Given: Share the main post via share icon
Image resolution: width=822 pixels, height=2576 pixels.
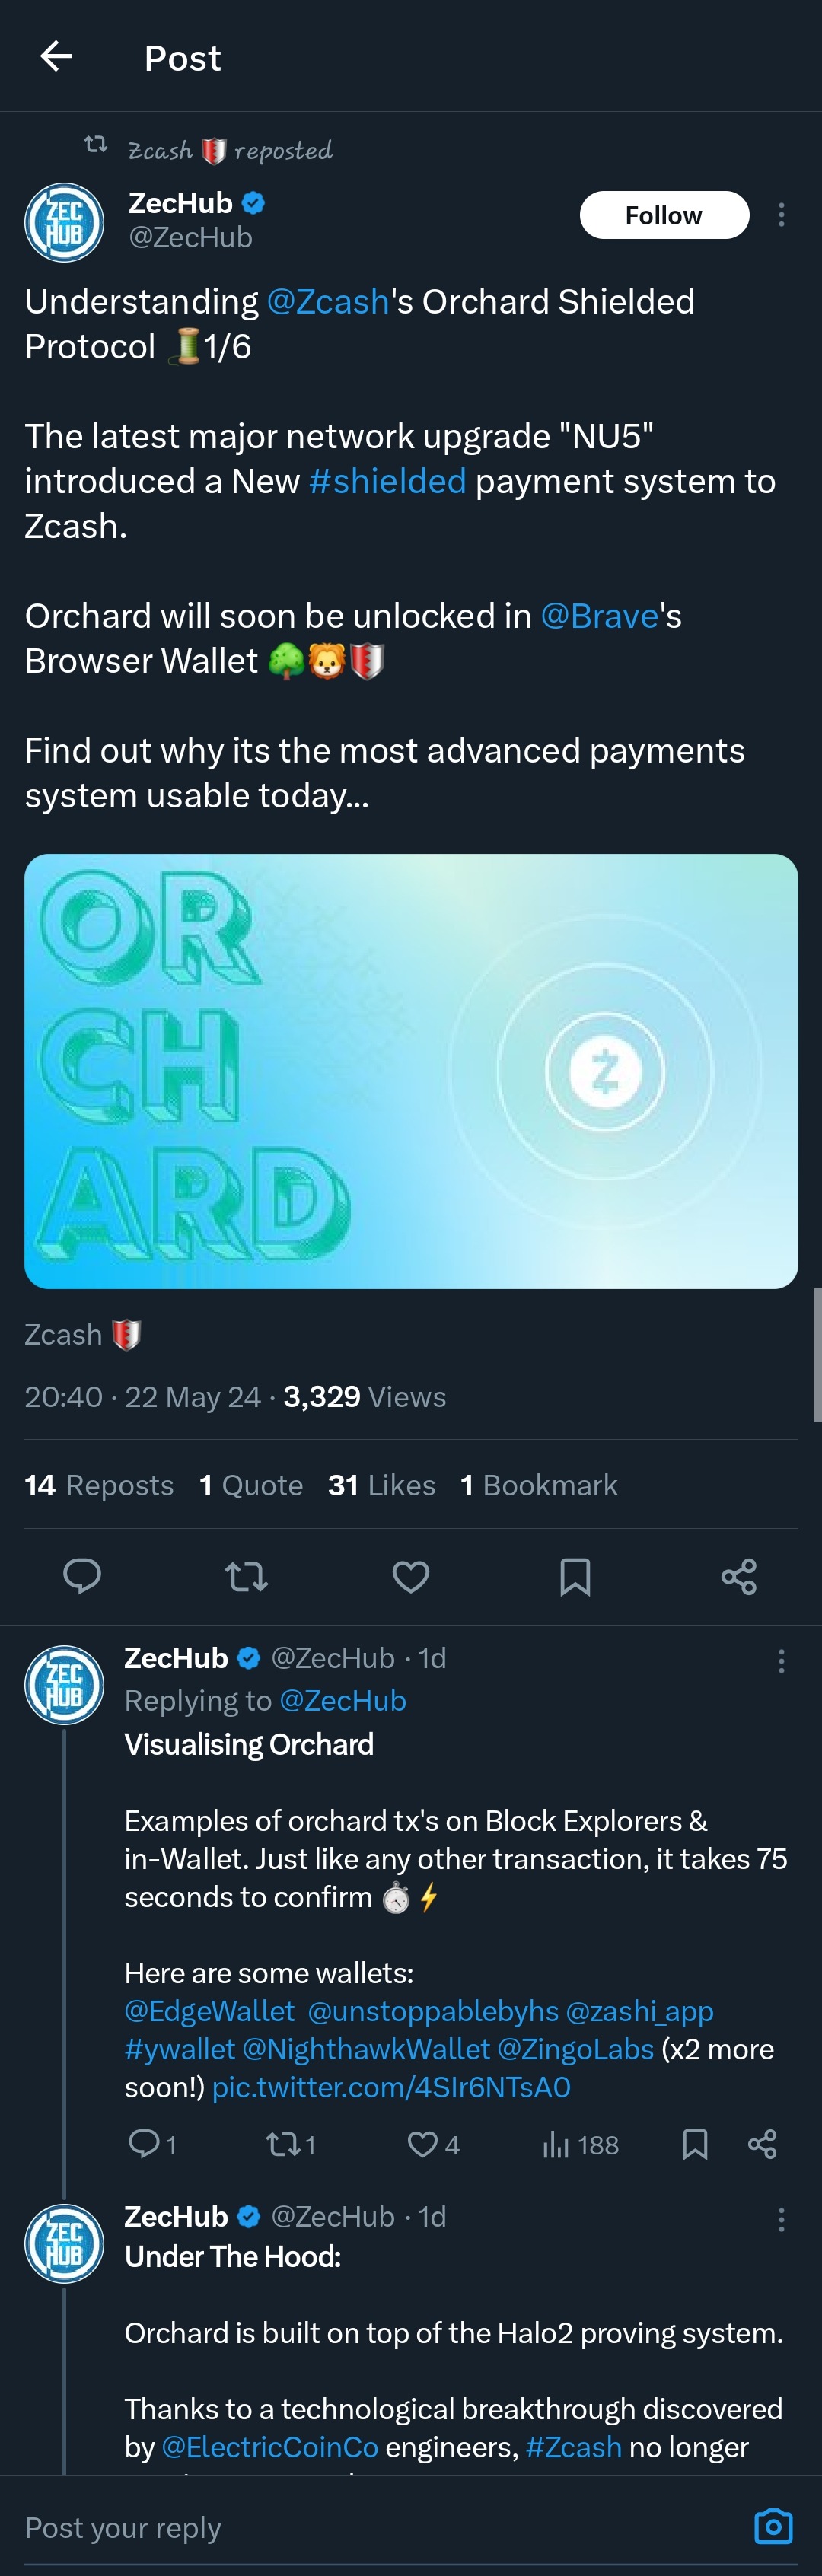Looking at the screenshot, I should [x=739, y=1576].
